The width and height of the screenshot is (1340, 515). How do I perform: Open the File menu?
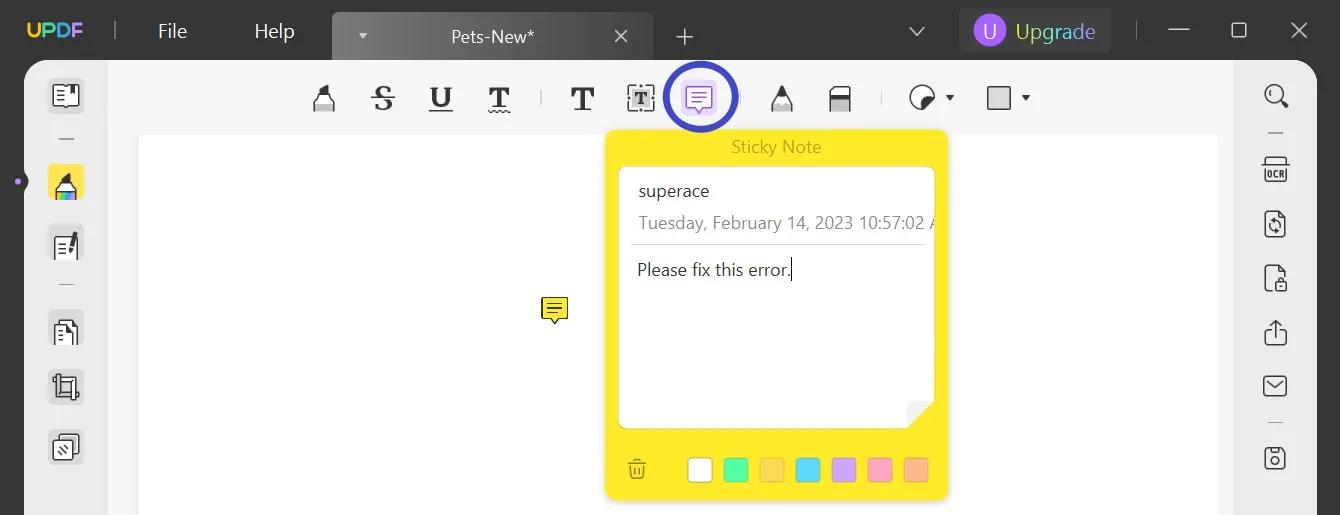(172, 32)
